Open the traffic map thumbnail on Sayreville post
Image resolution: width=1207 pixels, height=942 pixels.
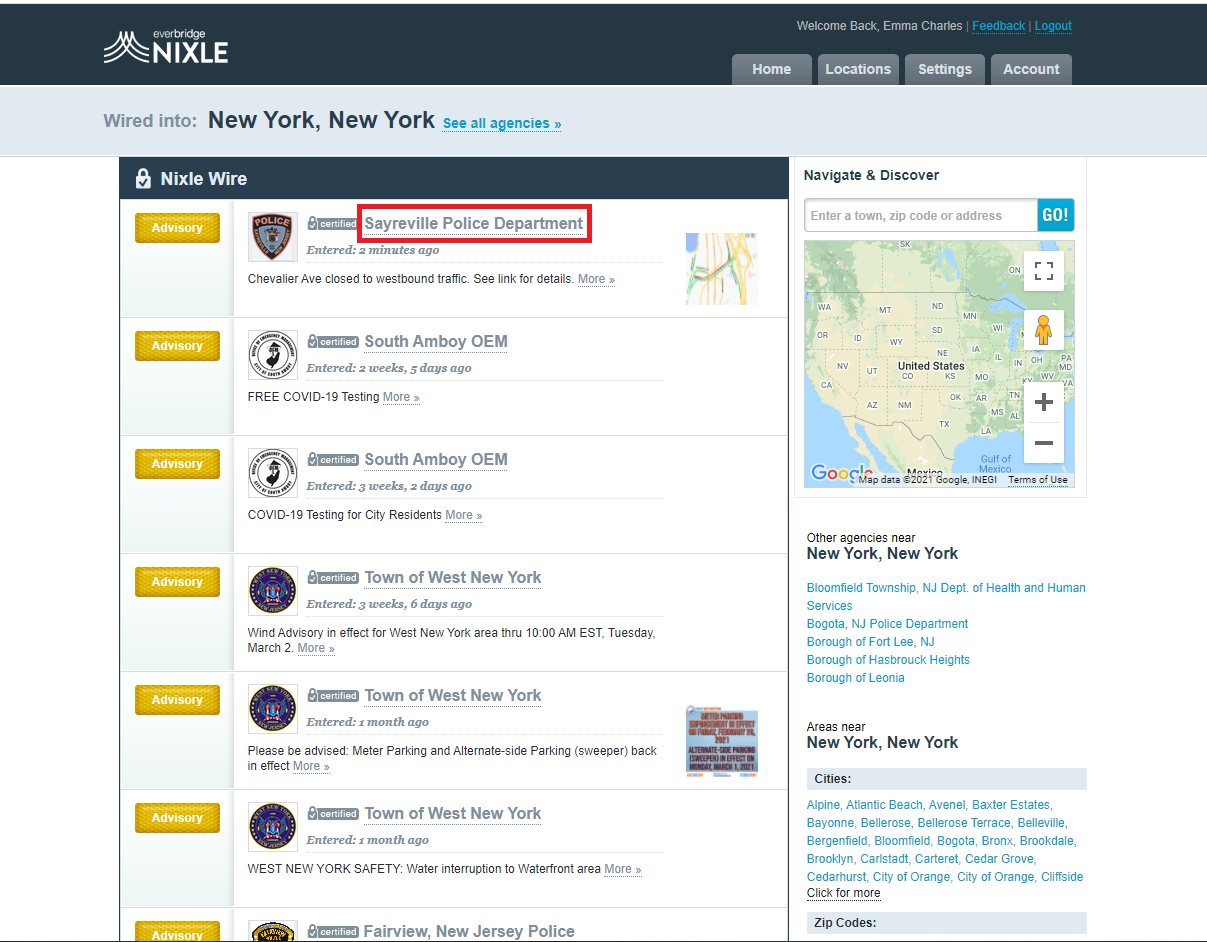point(722,268)
